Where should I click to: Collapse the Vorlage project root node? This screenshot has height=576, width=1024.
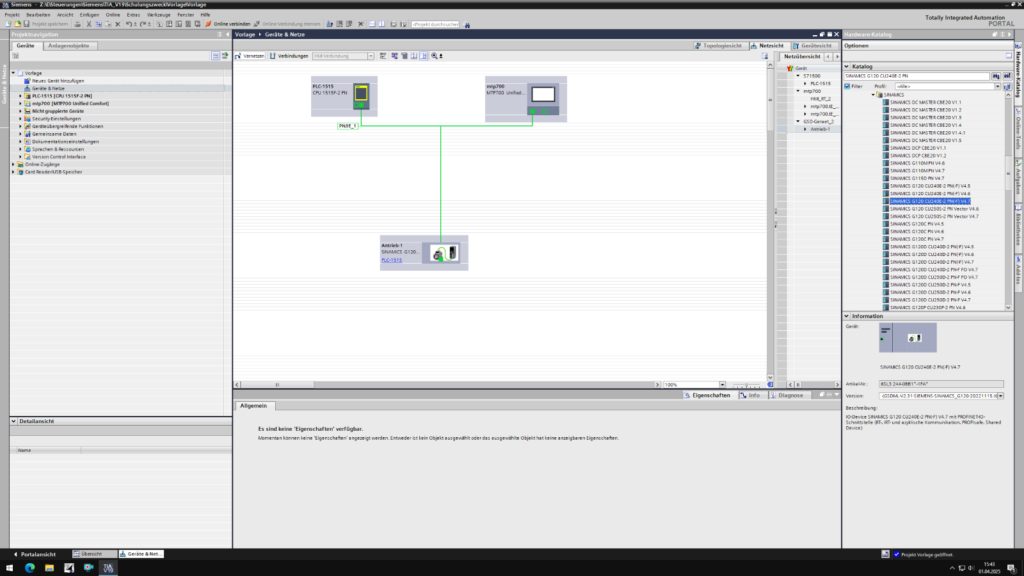click(13, 73)
